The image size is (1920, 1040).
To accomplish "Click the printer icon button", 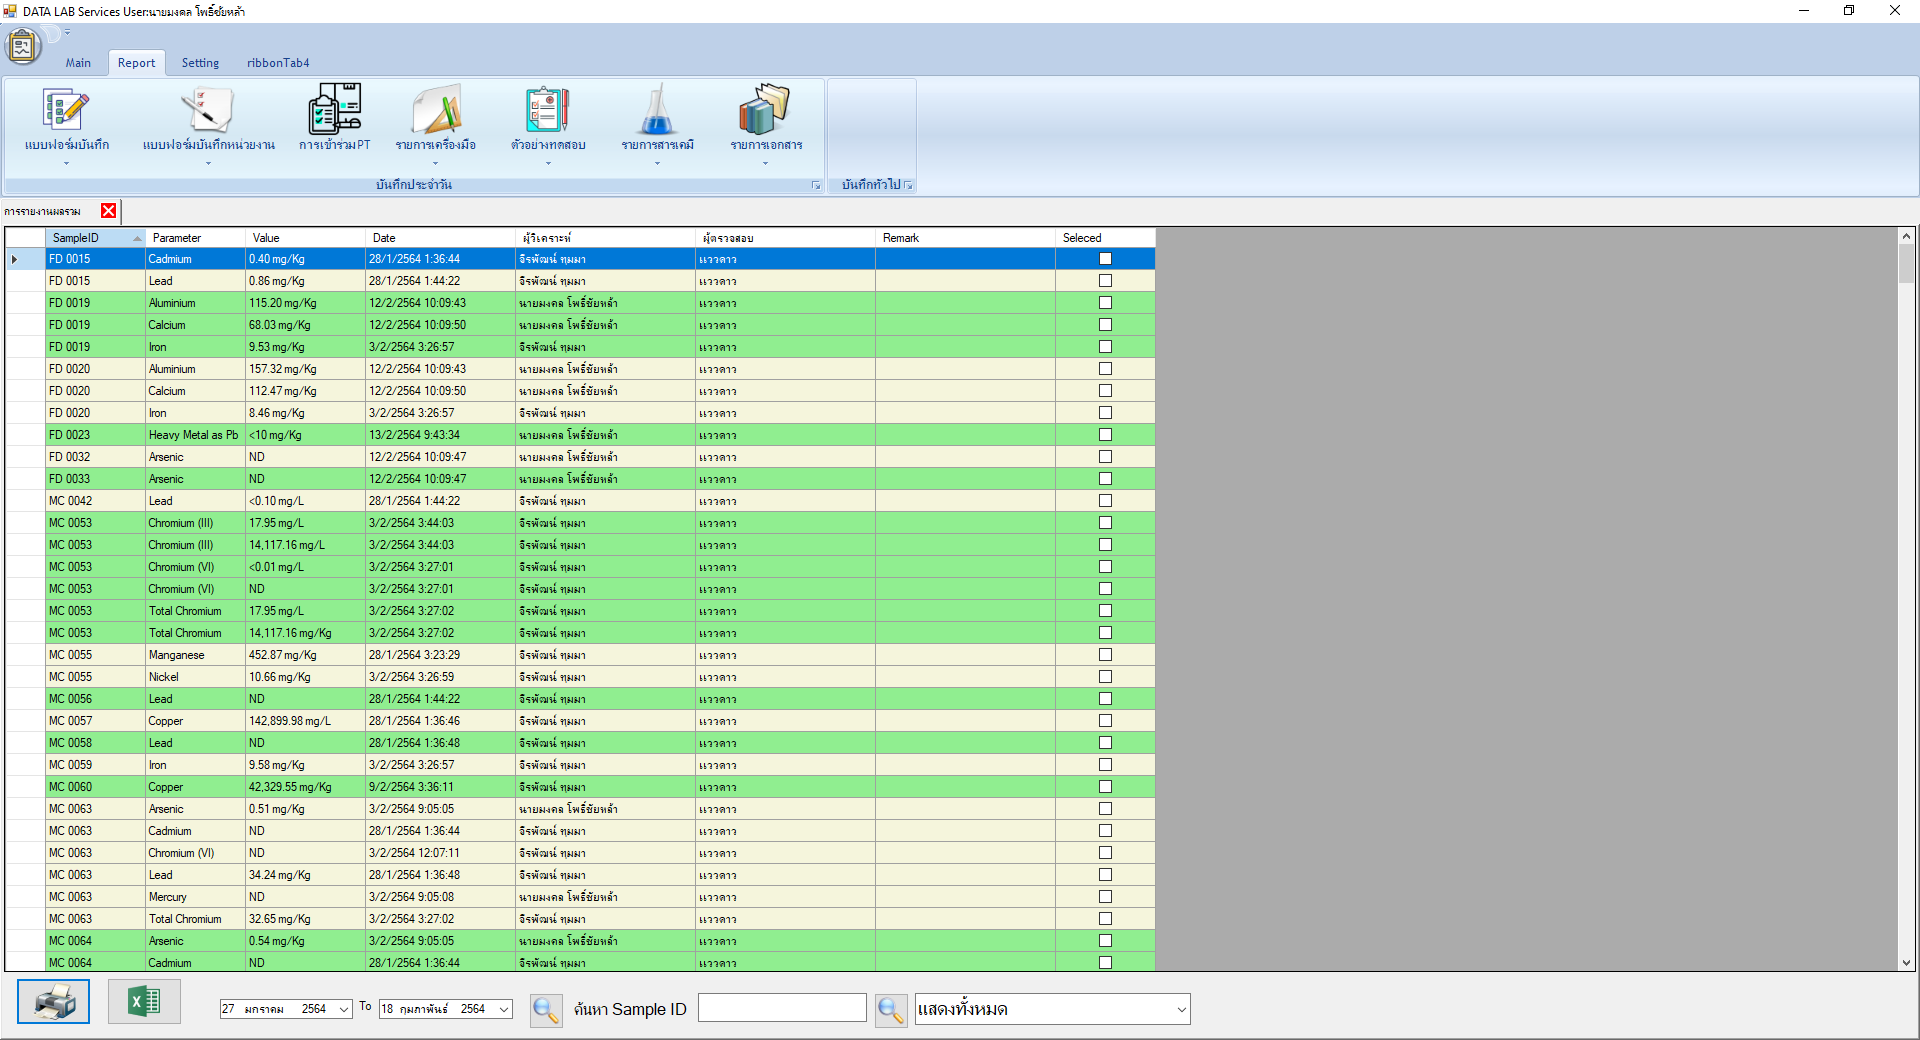I will click(x=54, y=1001).
